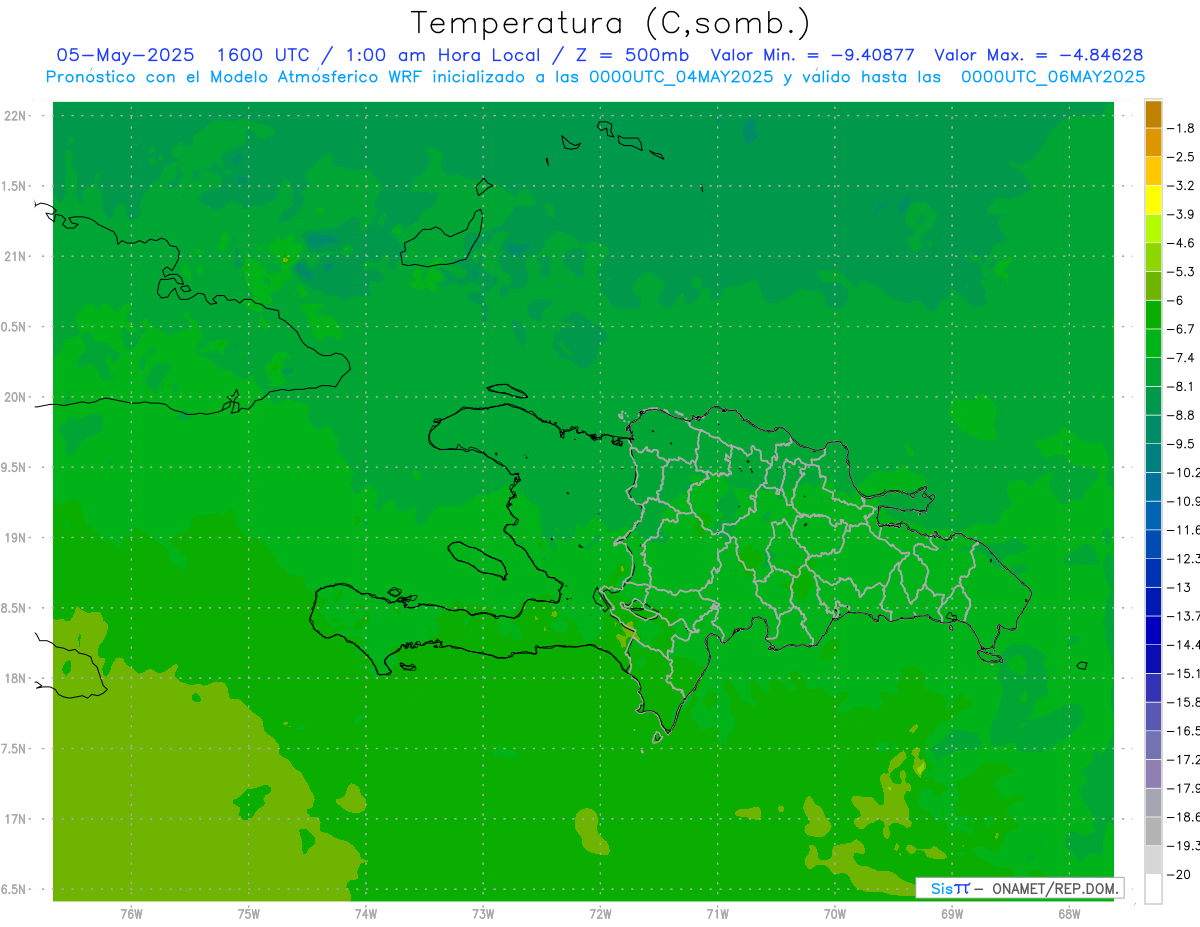Click the '68W' longitude axis label
The image size is (1200, 927).
click(x=1069, y=913)
